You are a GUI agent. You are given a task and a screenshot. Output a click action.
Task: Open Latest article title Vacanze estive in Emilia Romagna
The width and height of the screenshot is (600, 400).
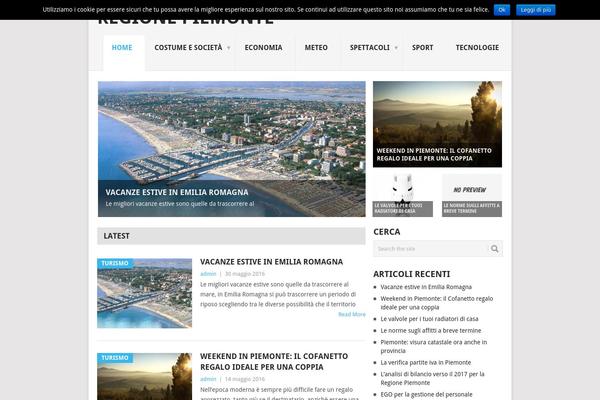click(271, 262)
